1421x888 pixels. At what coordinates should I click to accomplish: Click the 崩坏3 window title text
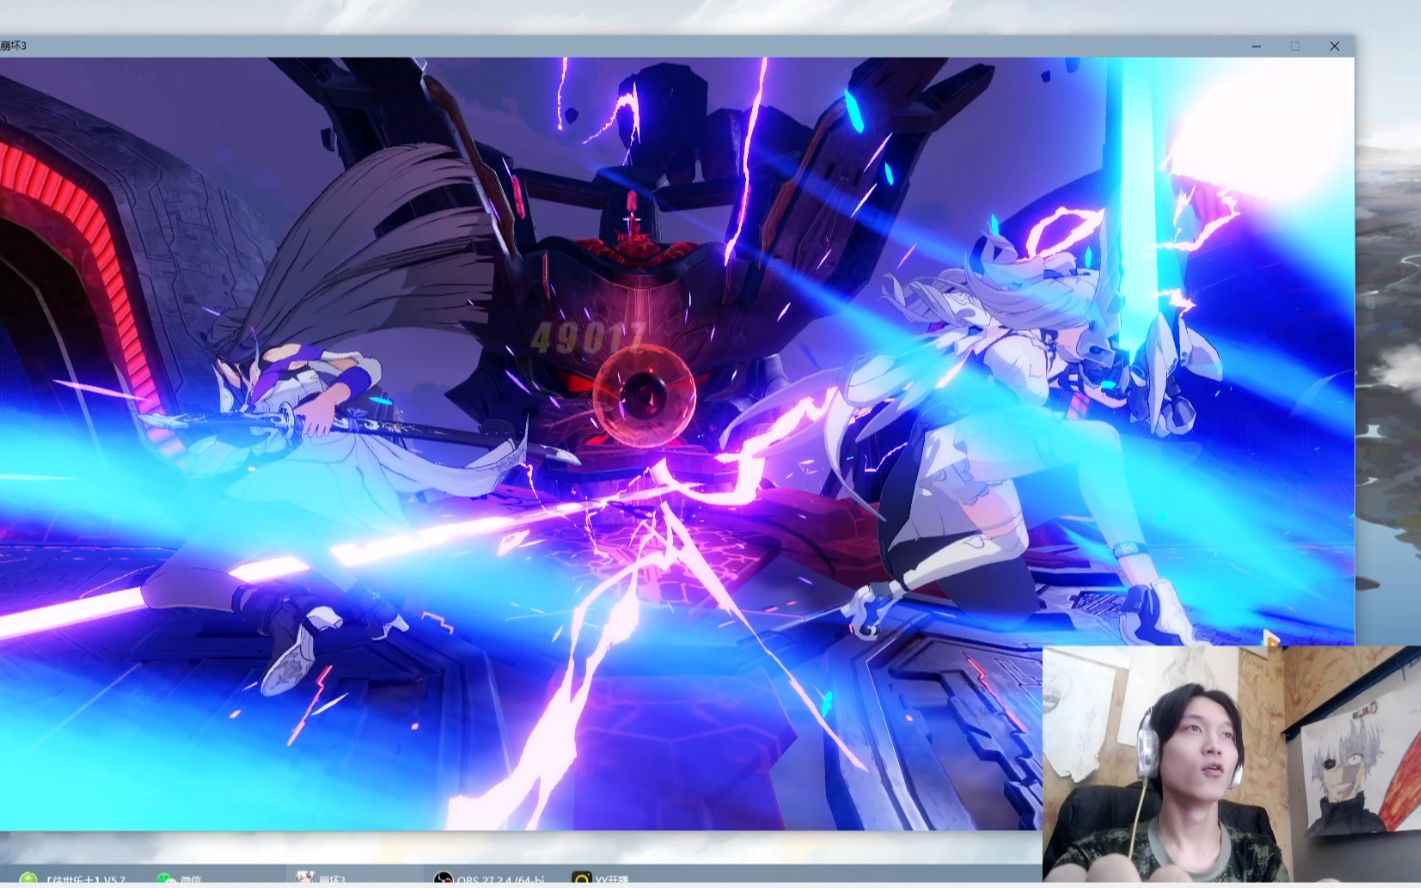(14, 46)
